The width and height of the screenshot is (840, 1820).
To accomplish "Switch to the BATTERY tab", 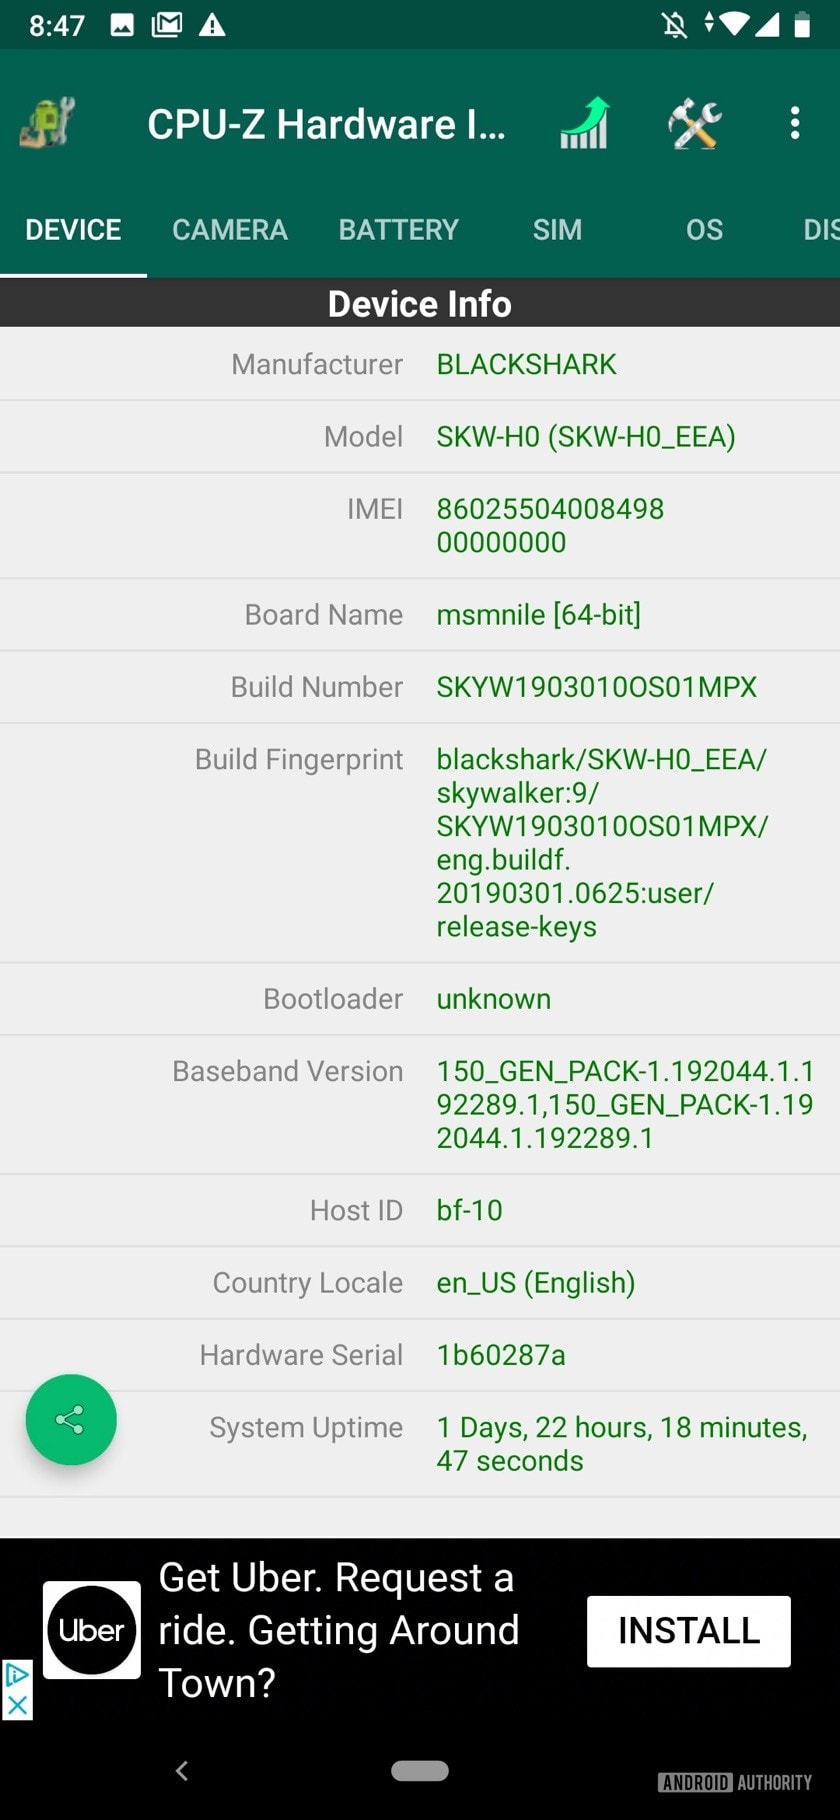I will (x=398, y=230).
